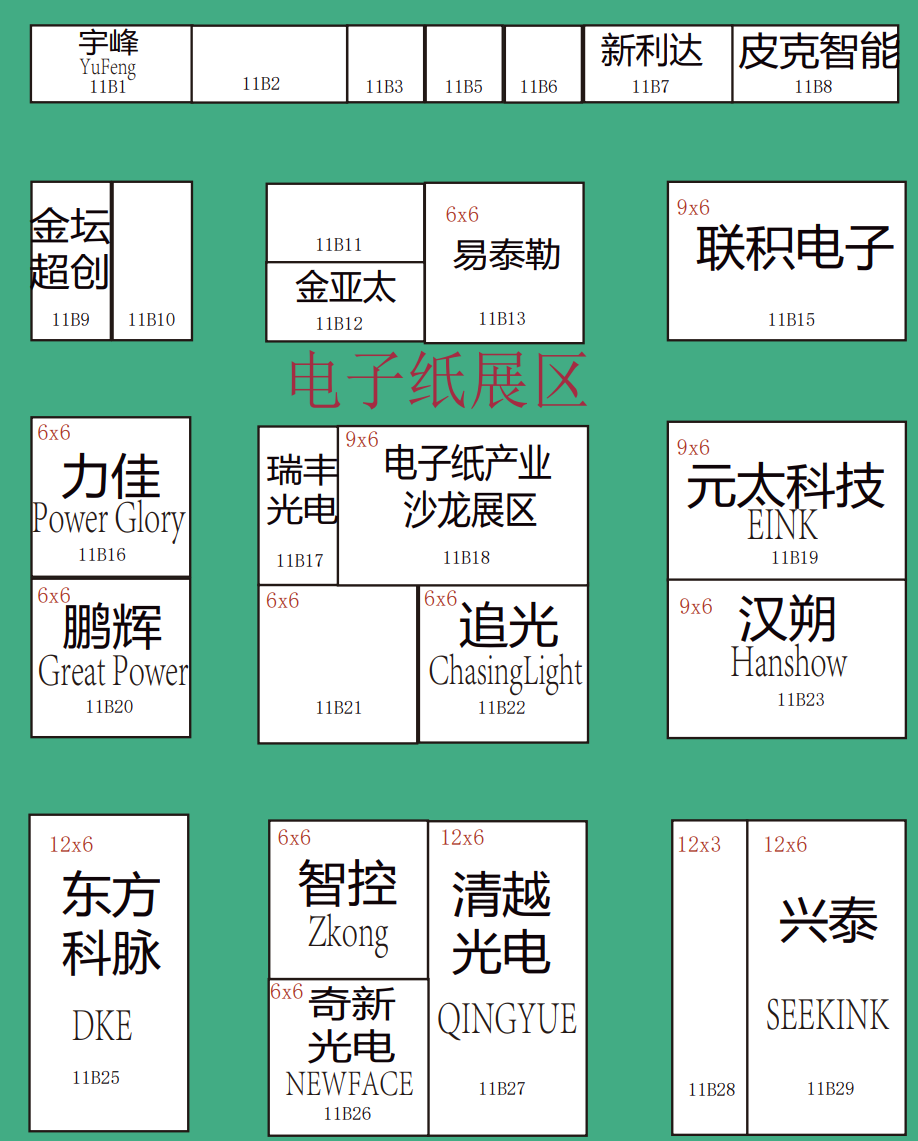The image size is (918, 1141).
Task: Click the 电子纸展区 zone title
Action: tap(439, 381)
